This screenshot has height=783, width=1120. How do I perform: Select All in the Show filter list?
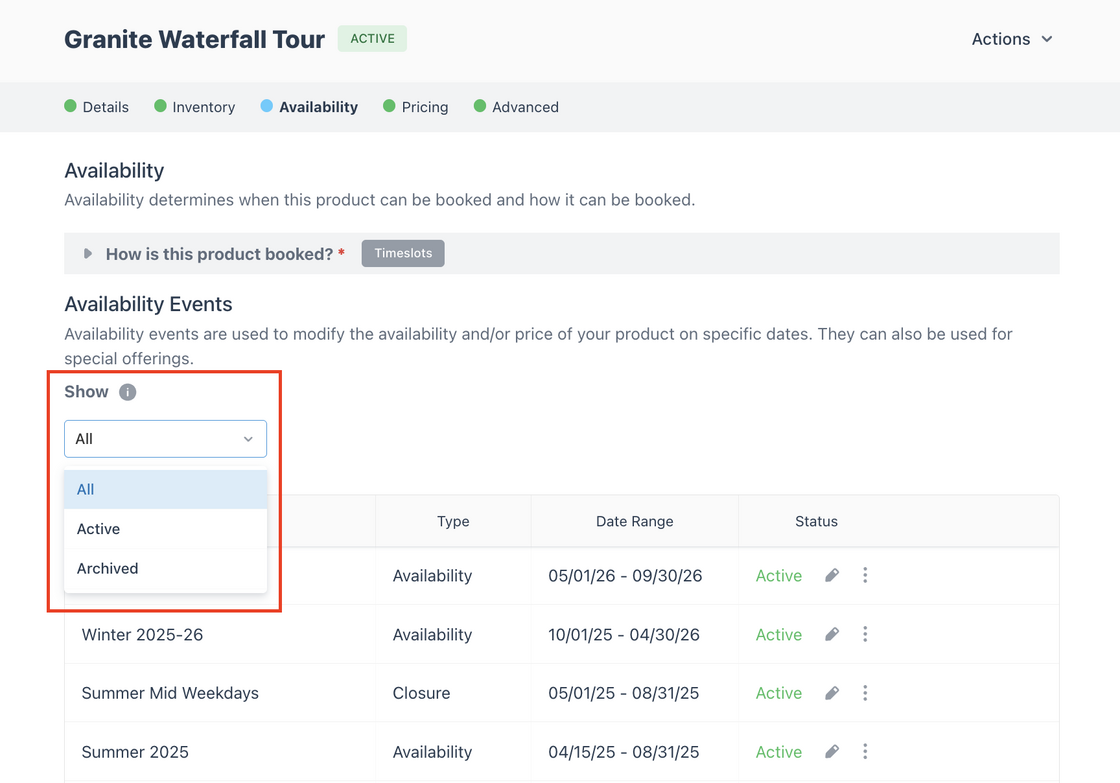[85, 489]
